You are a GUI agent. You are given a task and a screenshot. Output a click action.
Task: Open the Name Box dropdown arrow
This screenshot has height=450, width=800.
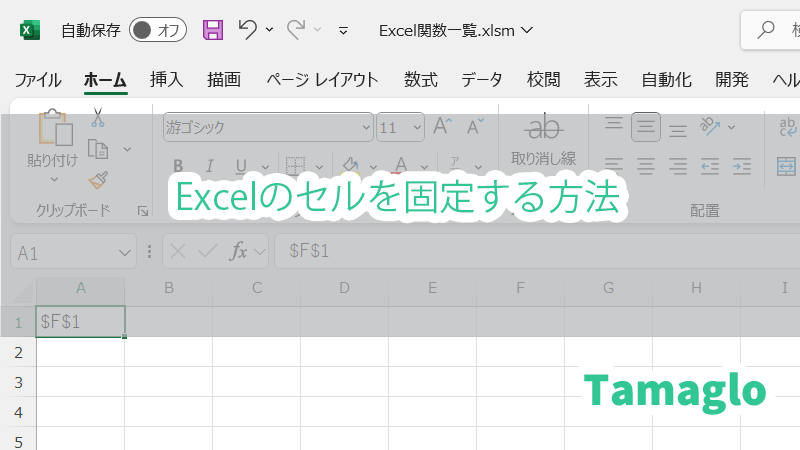pos(125,253)
